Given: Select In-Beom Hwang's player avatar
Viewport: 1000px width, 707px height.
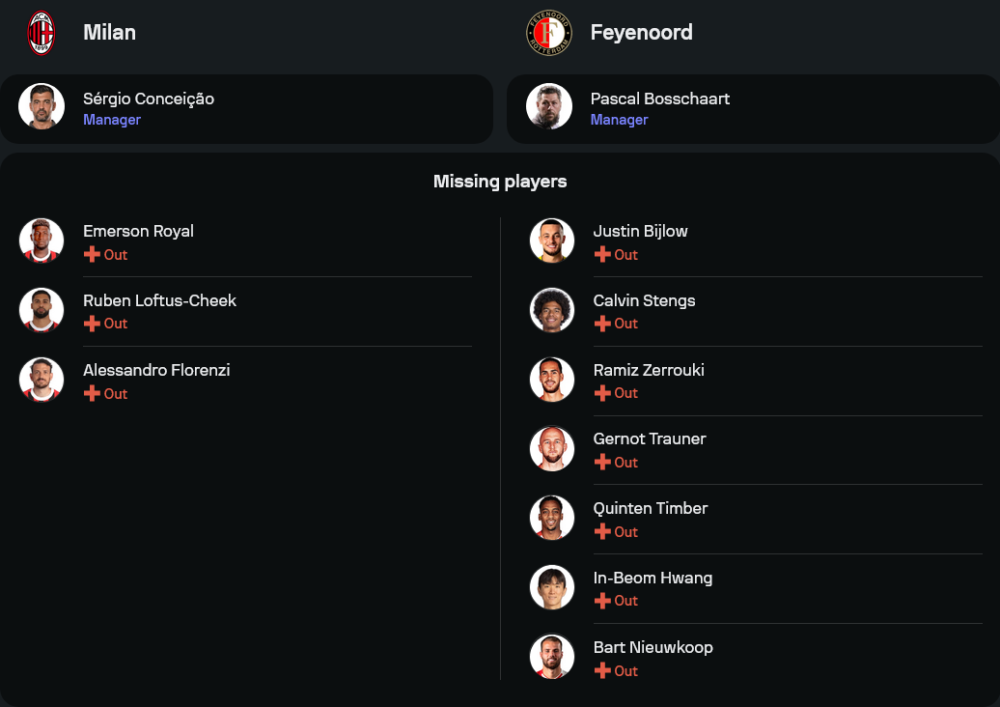Looking at the screenshot, I should tap(552, 588).
